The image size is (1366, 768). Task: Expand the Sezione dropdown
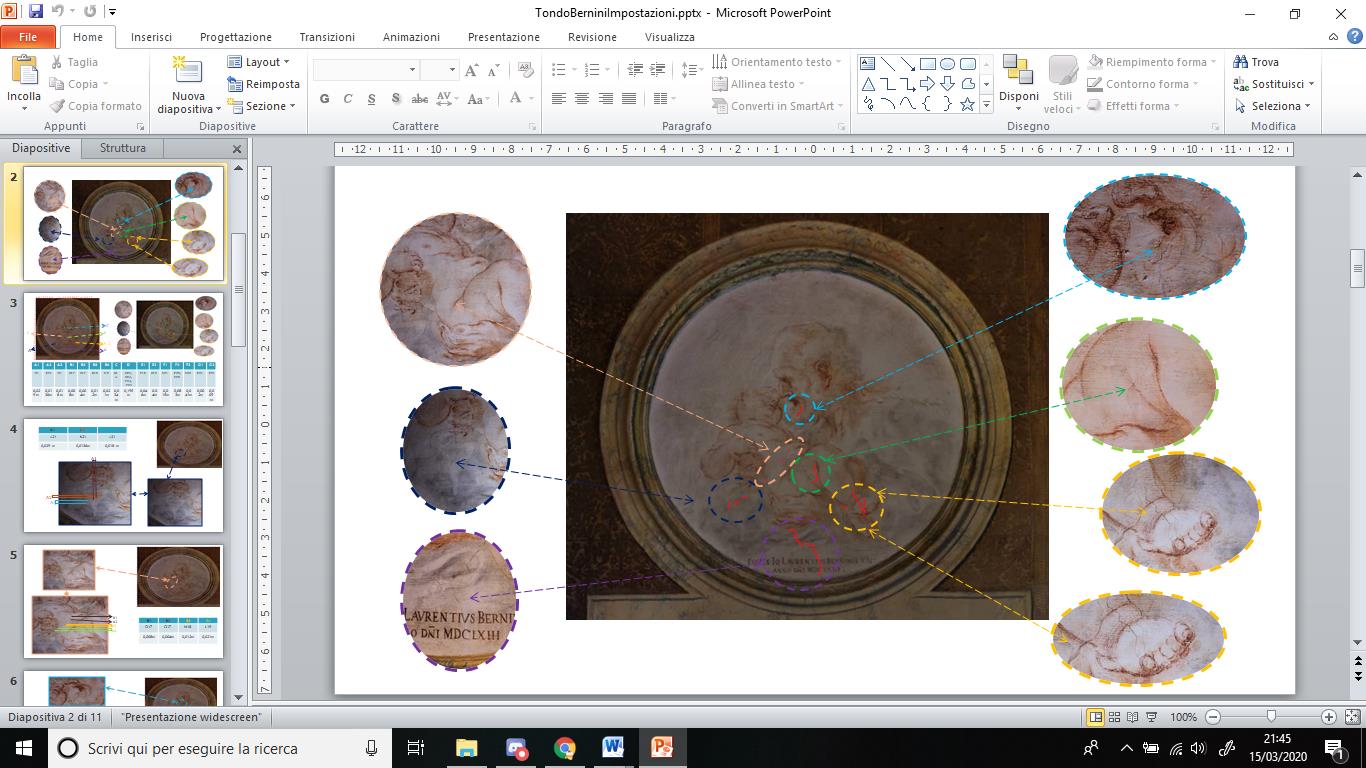[261, 106]
